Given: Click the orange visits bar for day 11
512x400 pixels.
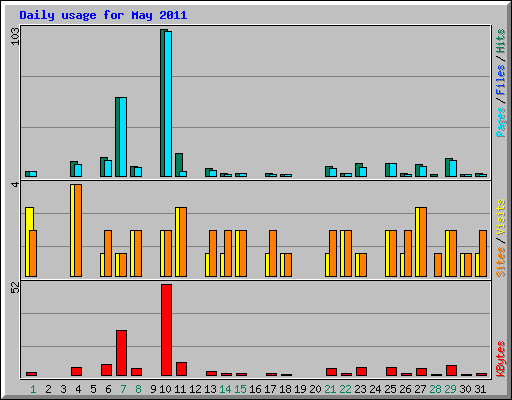Looking at the screenshot, I should [x=183, y=242].
